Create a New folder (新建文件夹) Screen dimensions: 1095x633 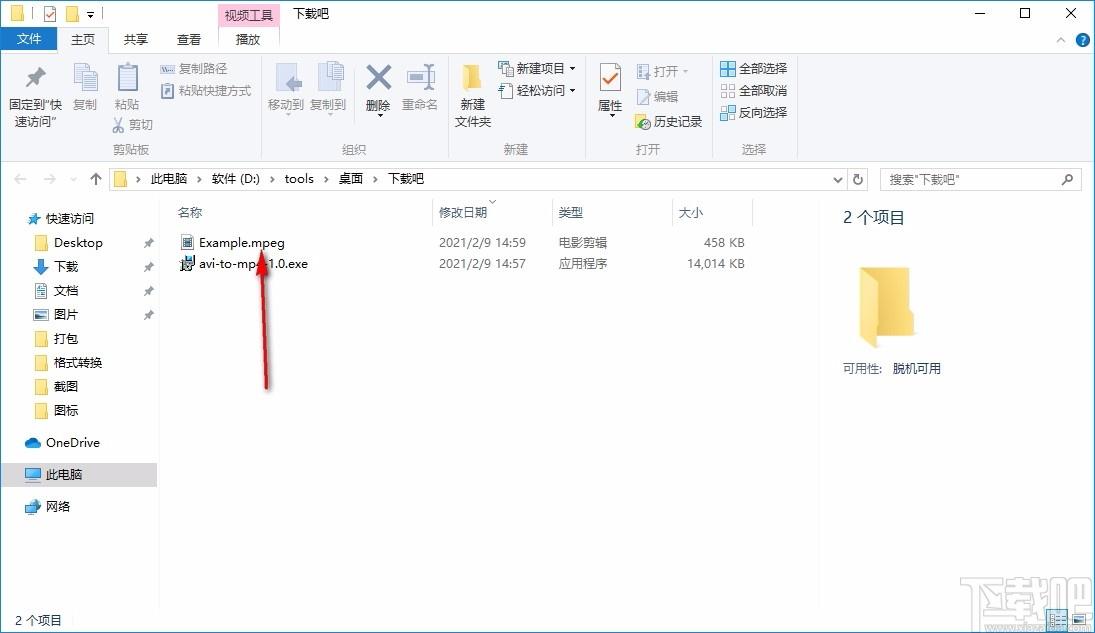point(473,96)
